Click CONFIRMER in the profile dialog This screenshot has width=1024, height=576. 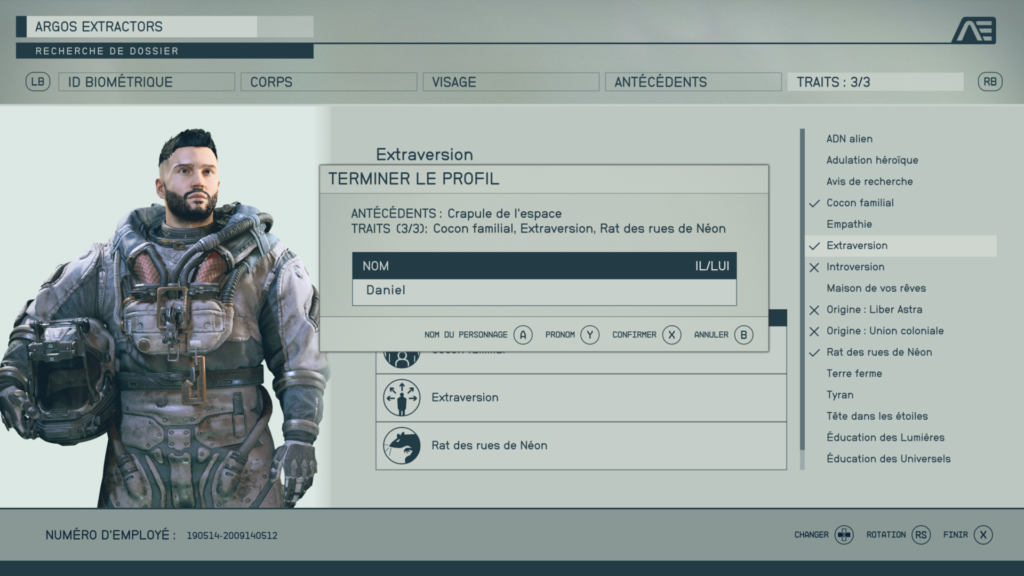pyautogui.click(x=634, y=335)
